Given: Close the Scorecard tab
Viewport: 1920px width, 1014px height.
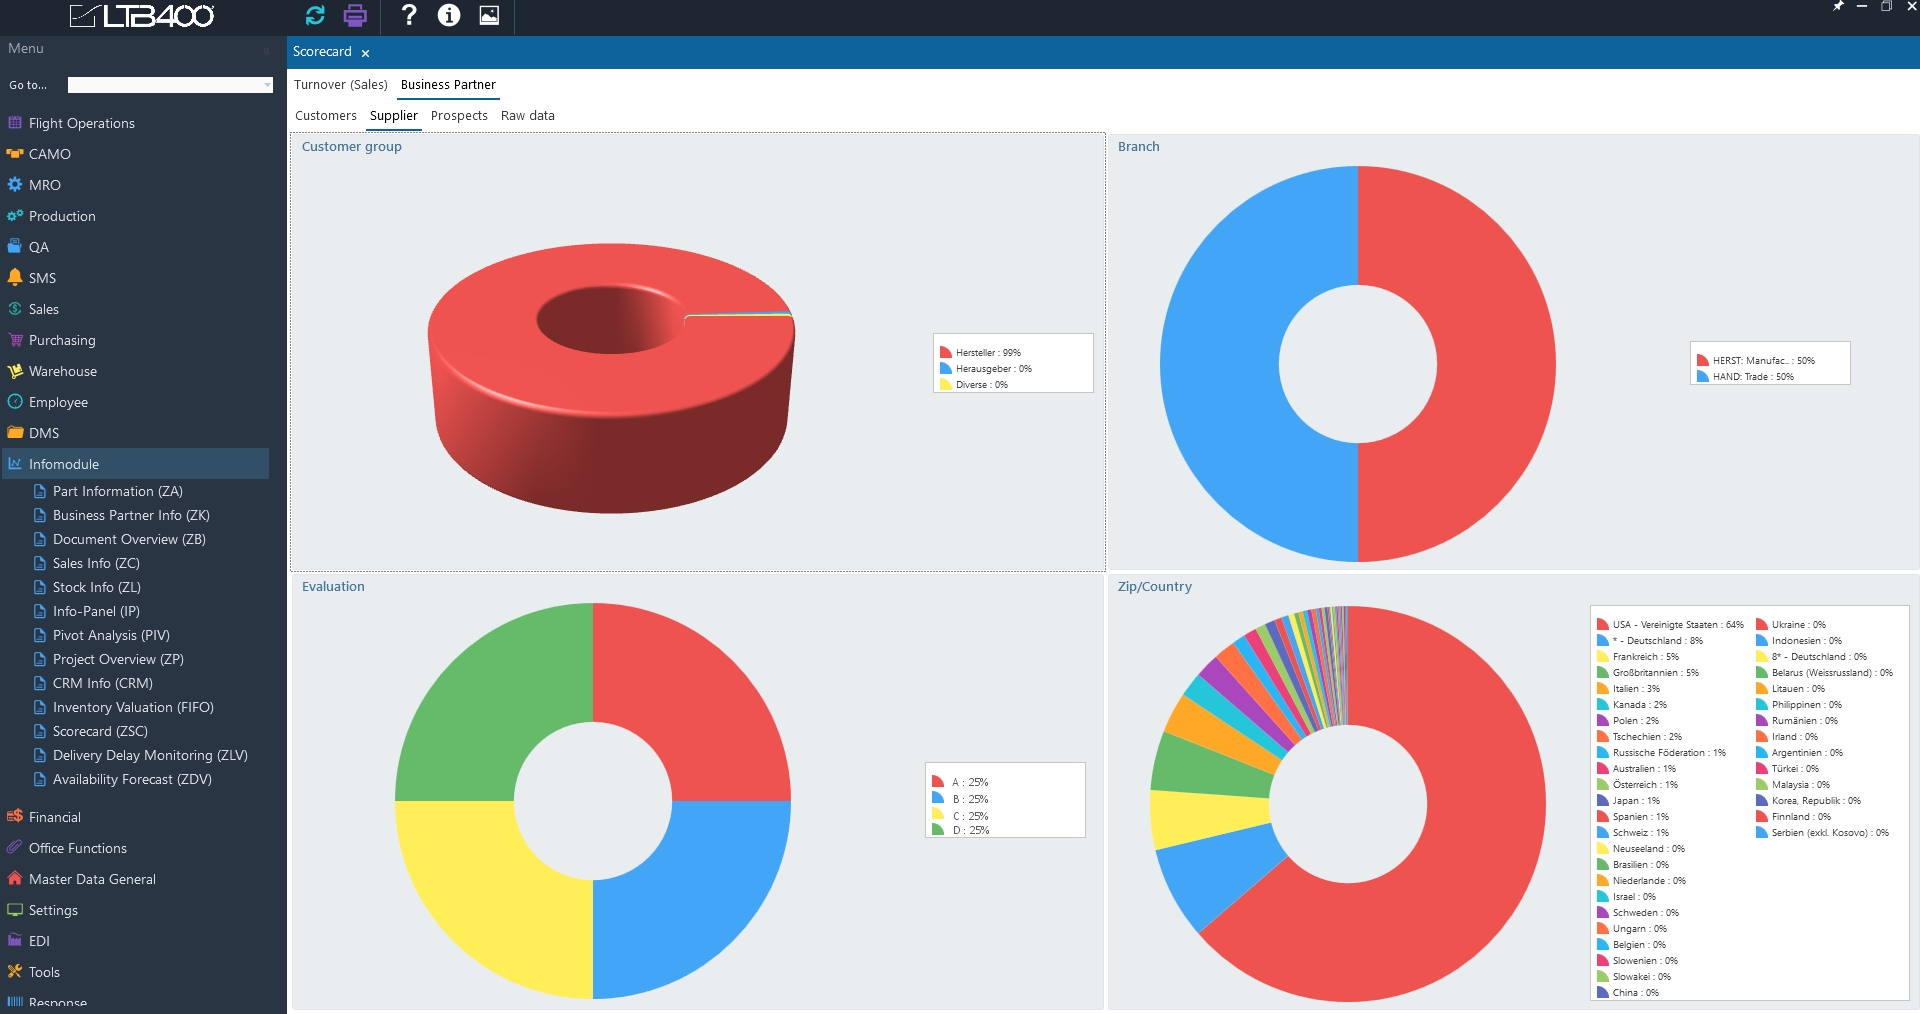Looking at the screenshot, I should click(x=365, y=53).
